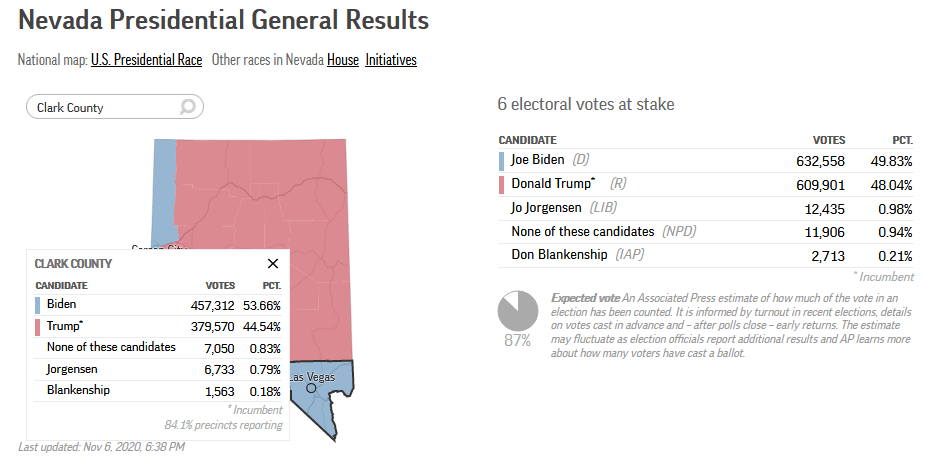Click the expected vote pie chart icon
This screenshot has height=467, width=938.
pyautogui.click(x=517, y=313)
